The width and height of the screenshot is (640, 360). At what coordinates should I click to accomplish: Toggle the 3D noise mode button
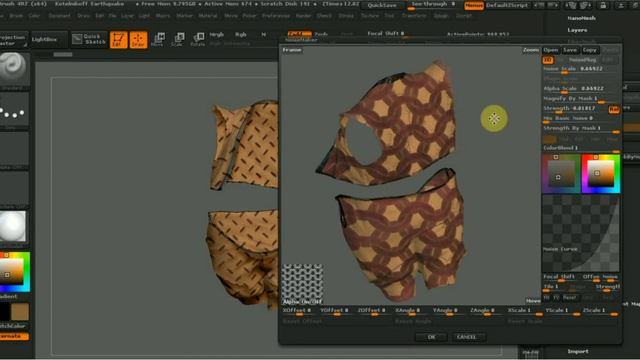(547, 60)
